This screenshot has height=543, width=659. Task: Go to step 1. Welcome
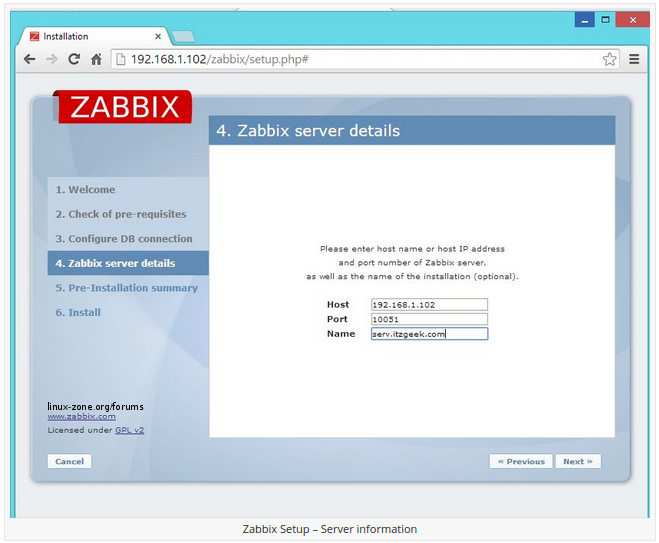[x=85, y=190]
